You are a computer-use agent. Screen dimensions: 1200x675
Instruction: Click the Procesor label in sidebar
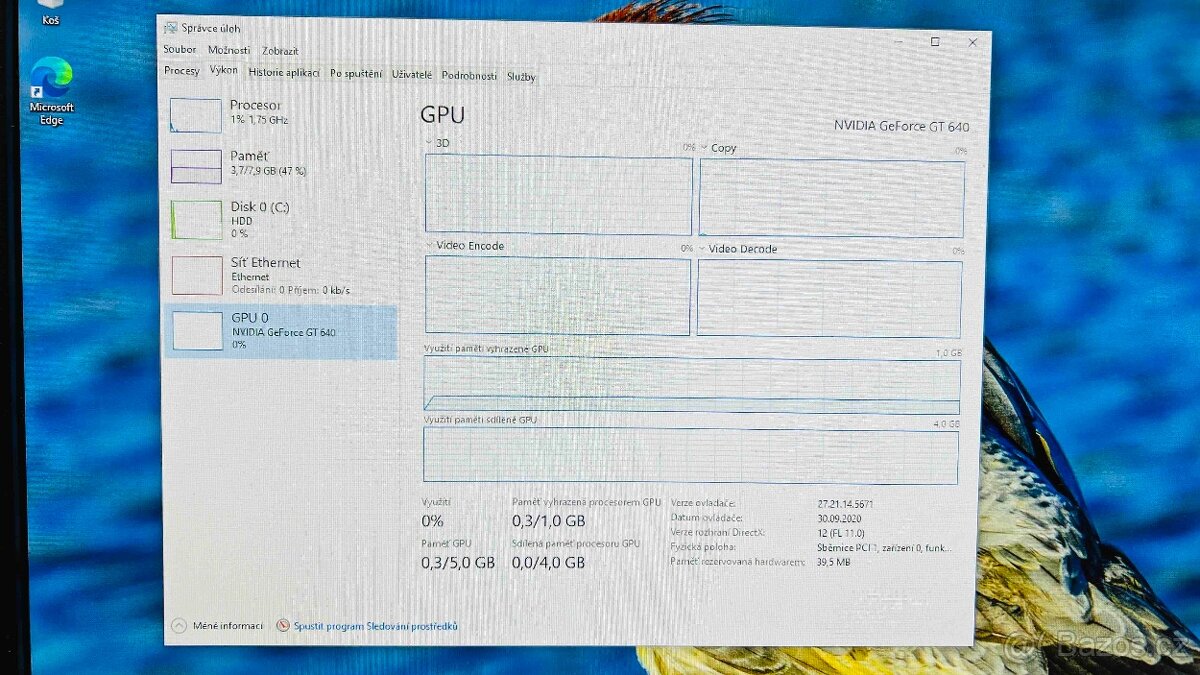255,105
